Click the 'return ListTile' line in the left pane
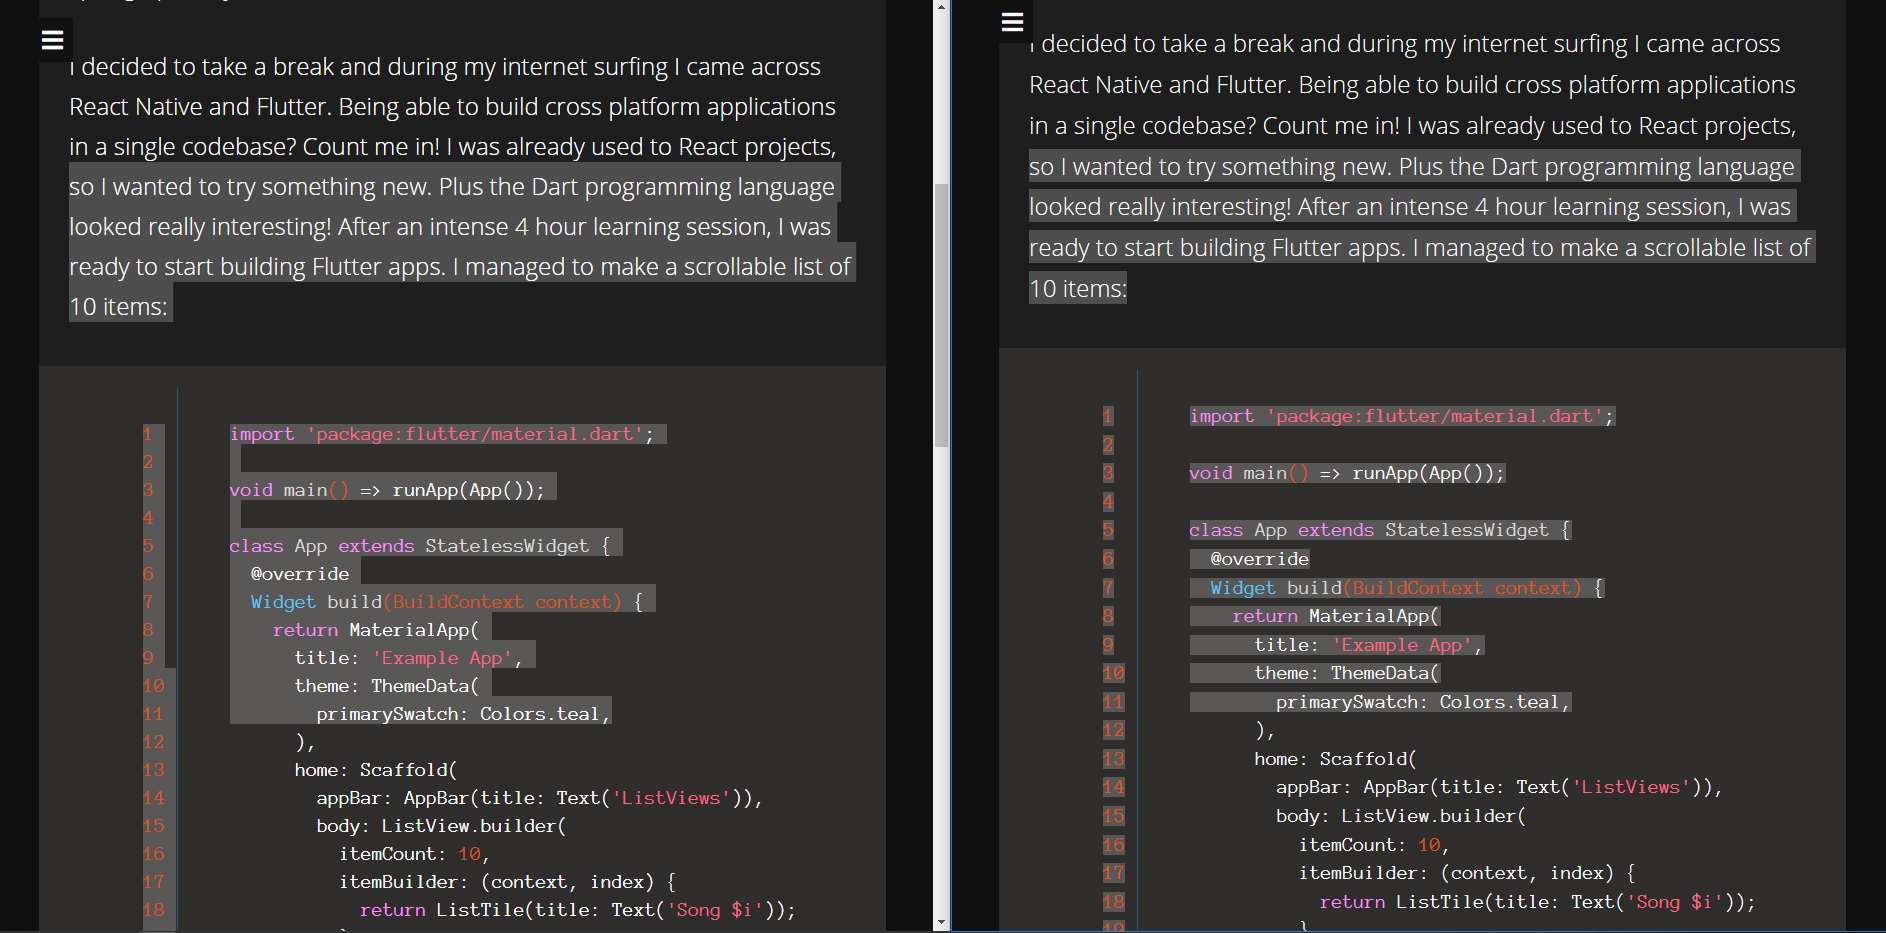 [578, 910]
